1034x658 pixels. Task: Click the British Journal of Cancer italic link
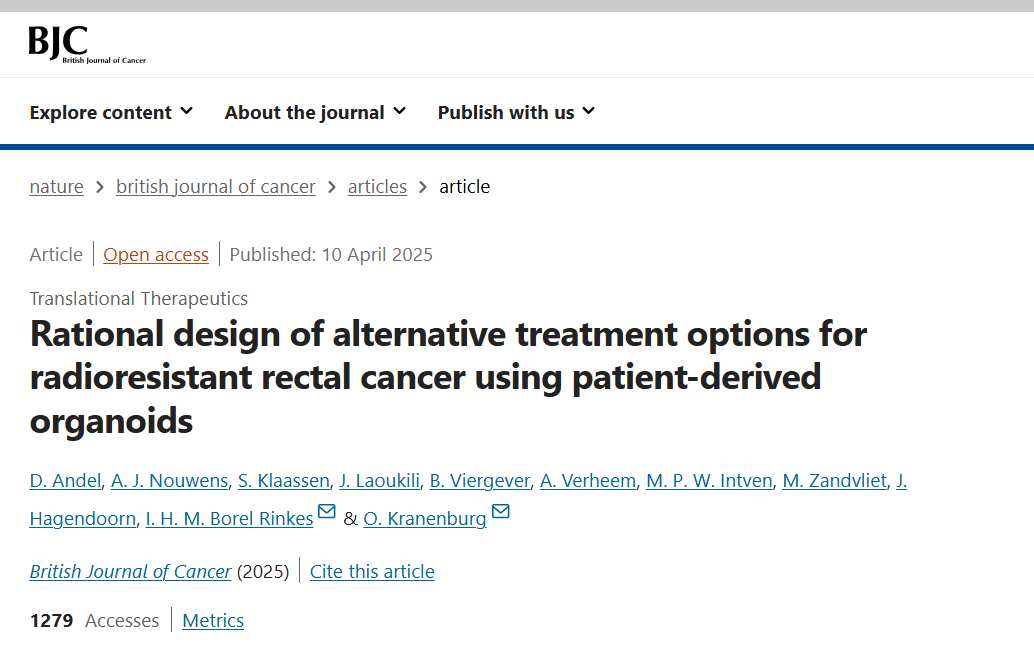pyautogui.click(x=131, y=572)
